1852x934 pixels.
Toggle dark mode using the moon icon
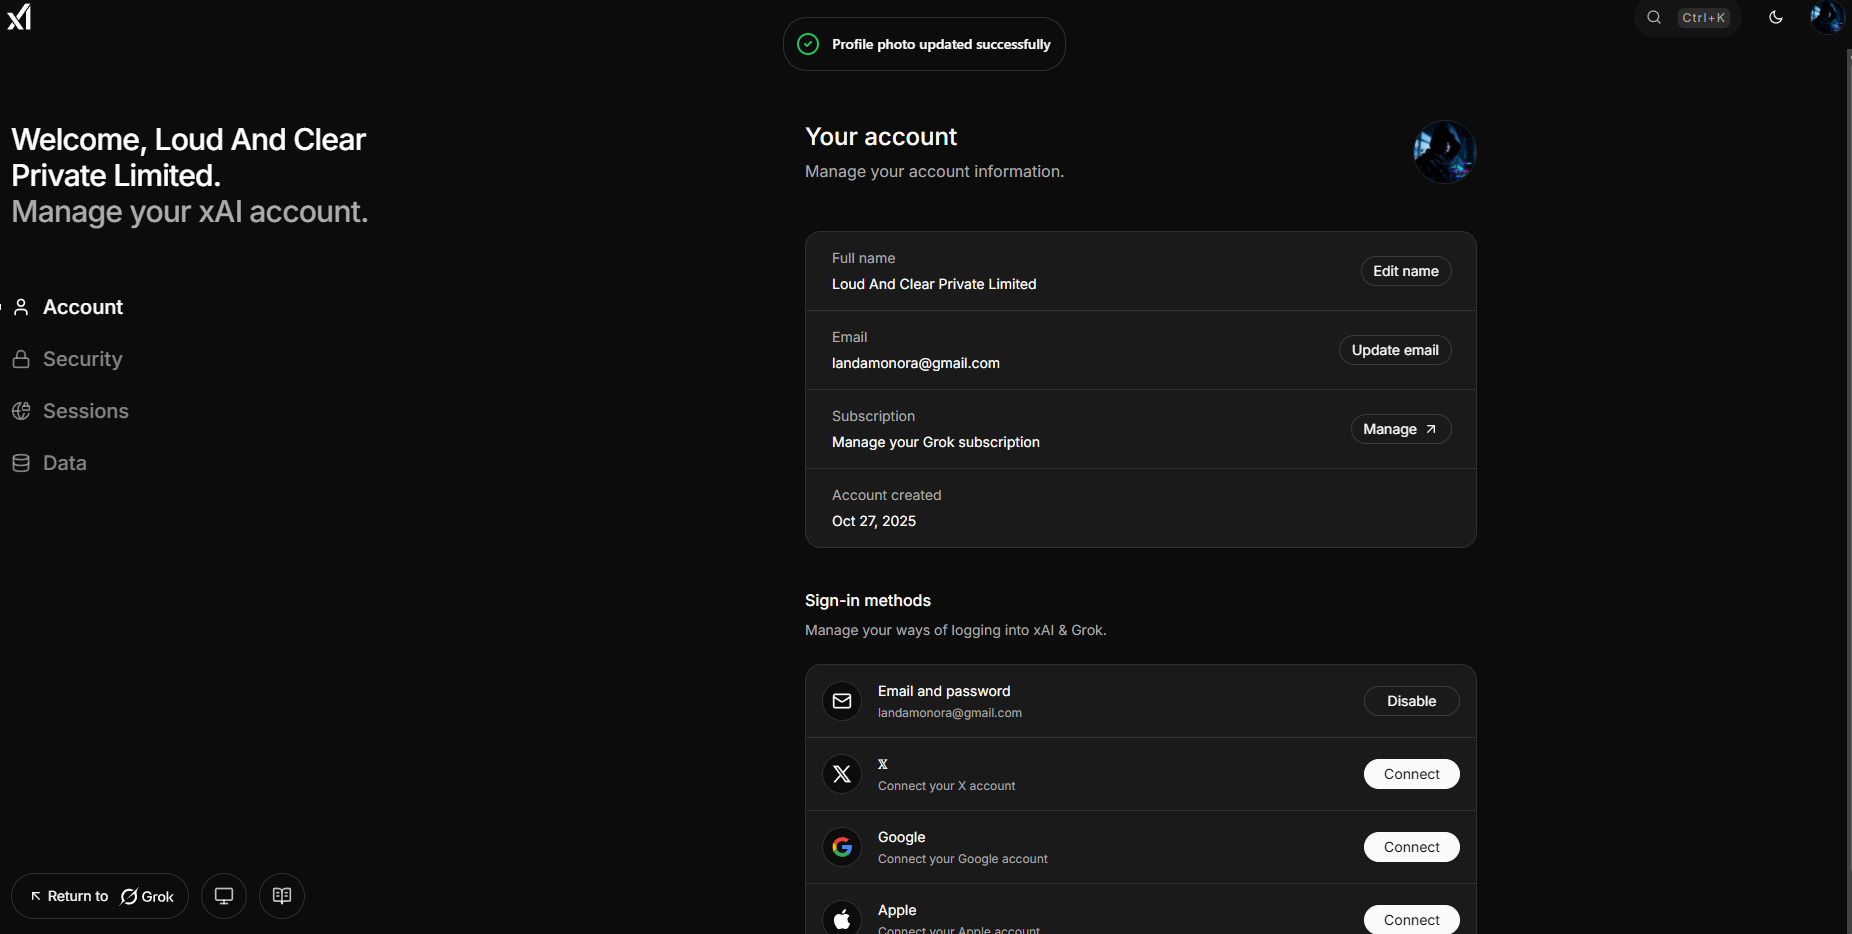1776,17
